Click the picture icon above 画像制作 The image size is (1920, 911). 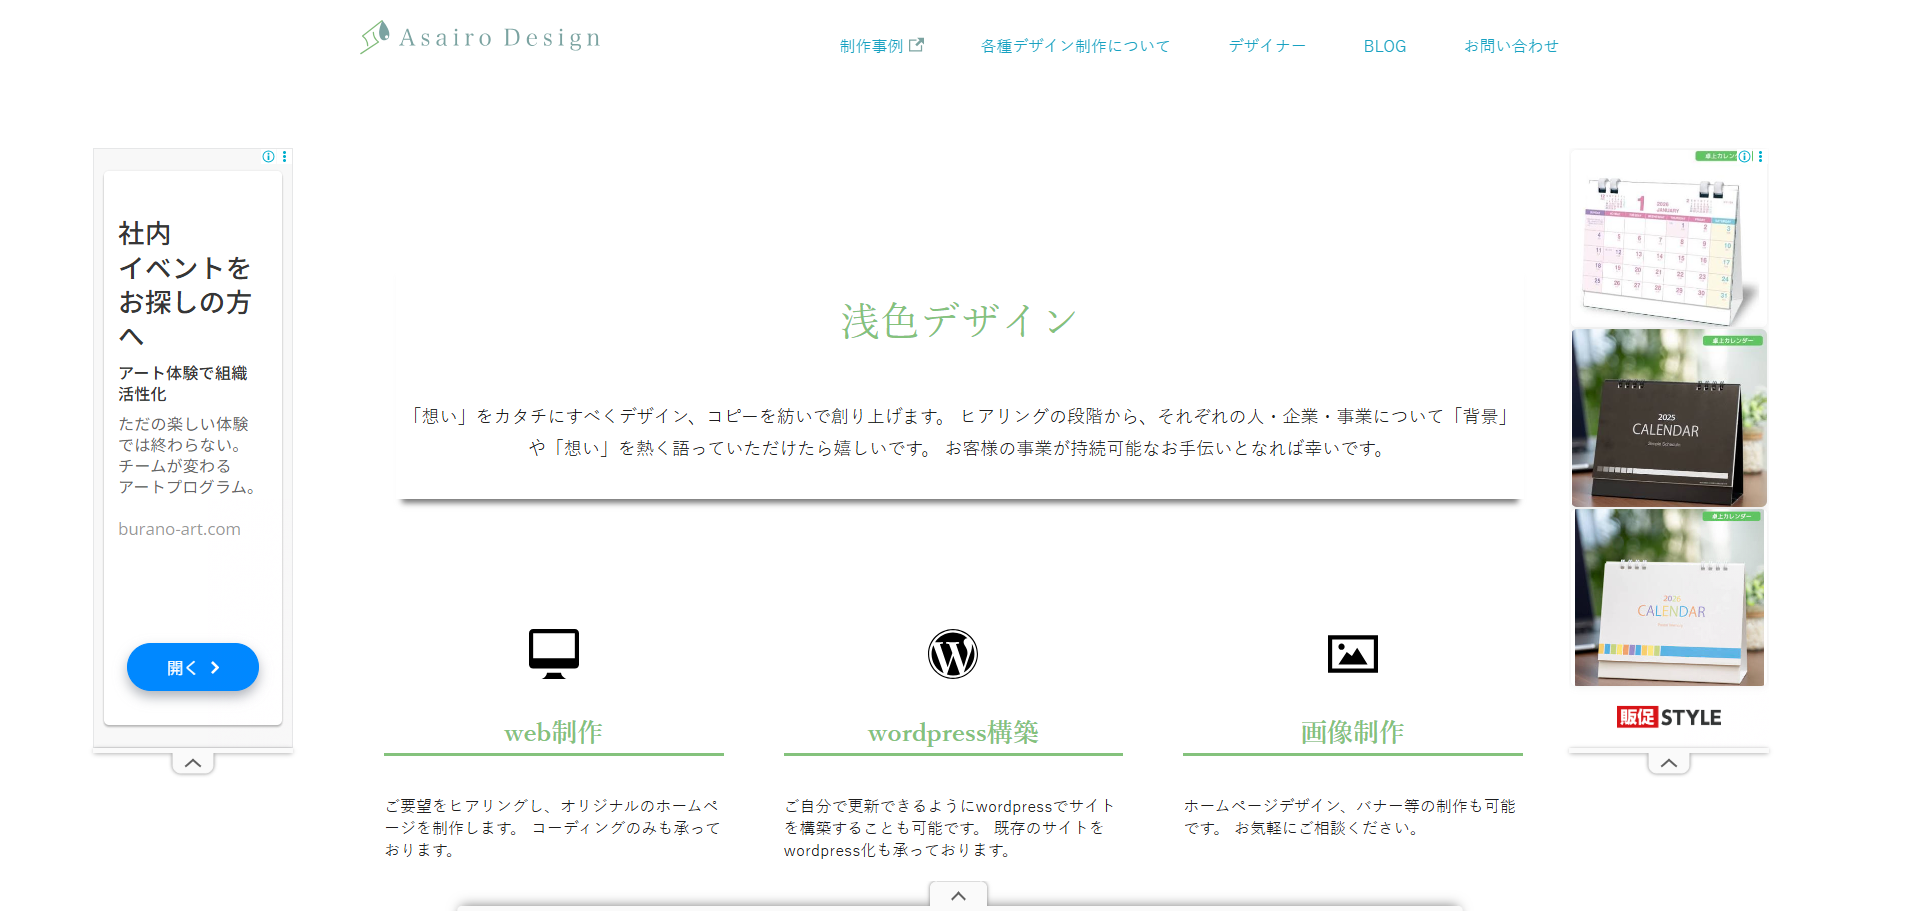[x=1352, y=654]
